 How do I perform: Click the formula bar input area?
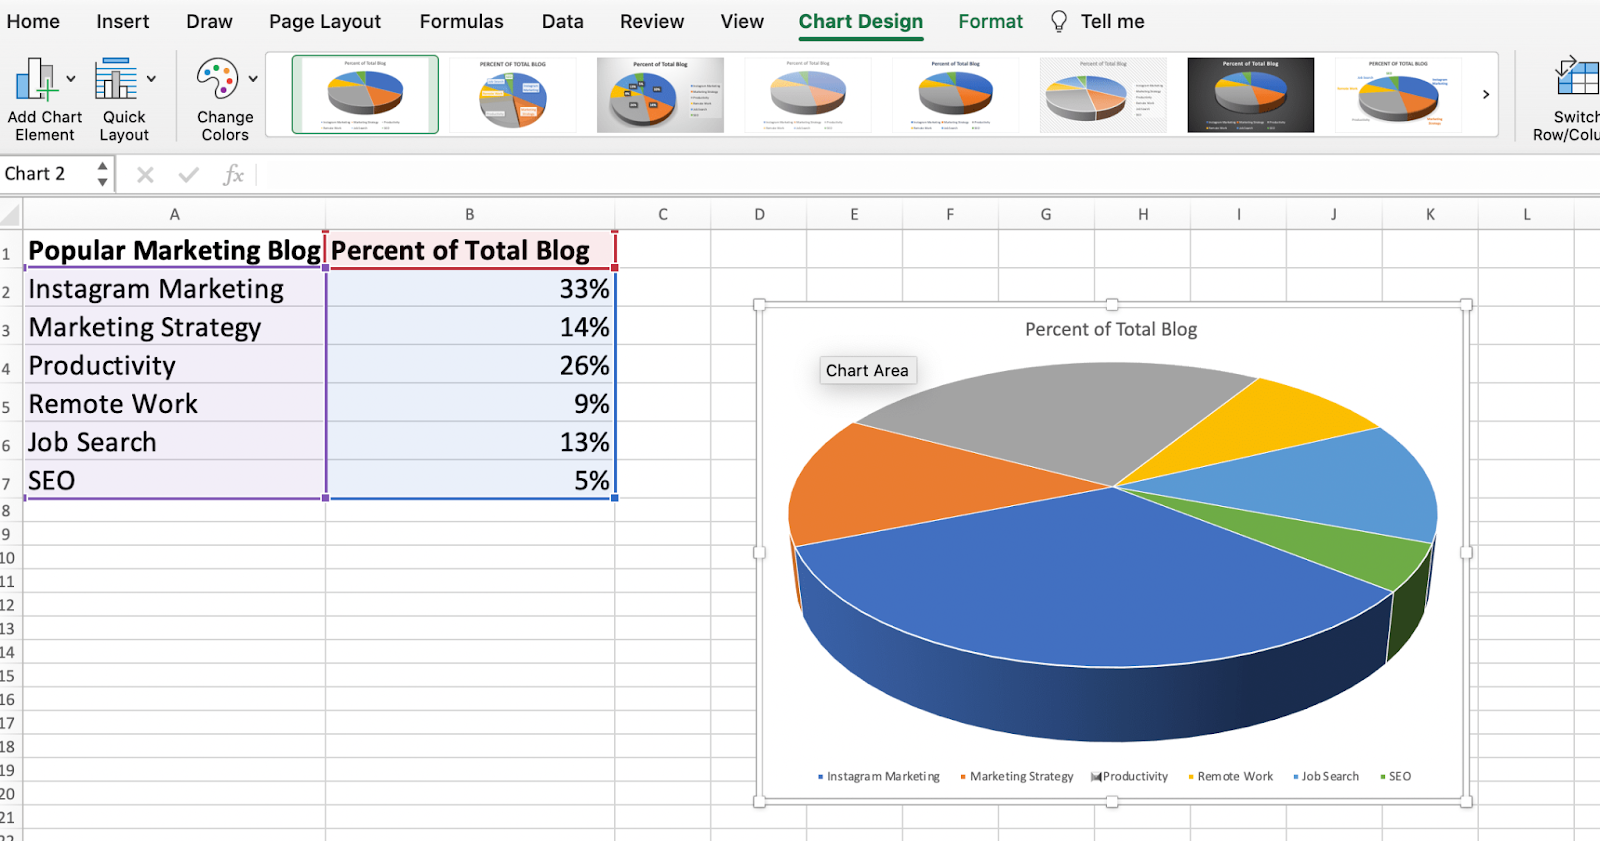click(928, 175)
